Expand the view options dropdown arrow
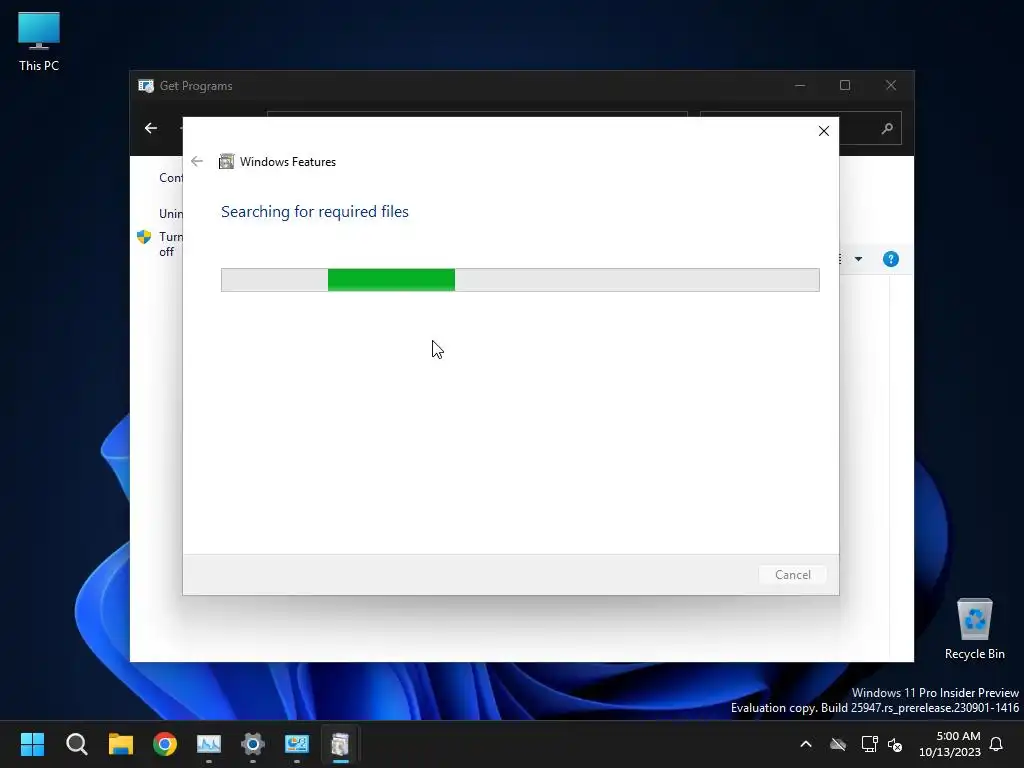Viewport: 1024px width, 768px height. [x=858, y=259]
